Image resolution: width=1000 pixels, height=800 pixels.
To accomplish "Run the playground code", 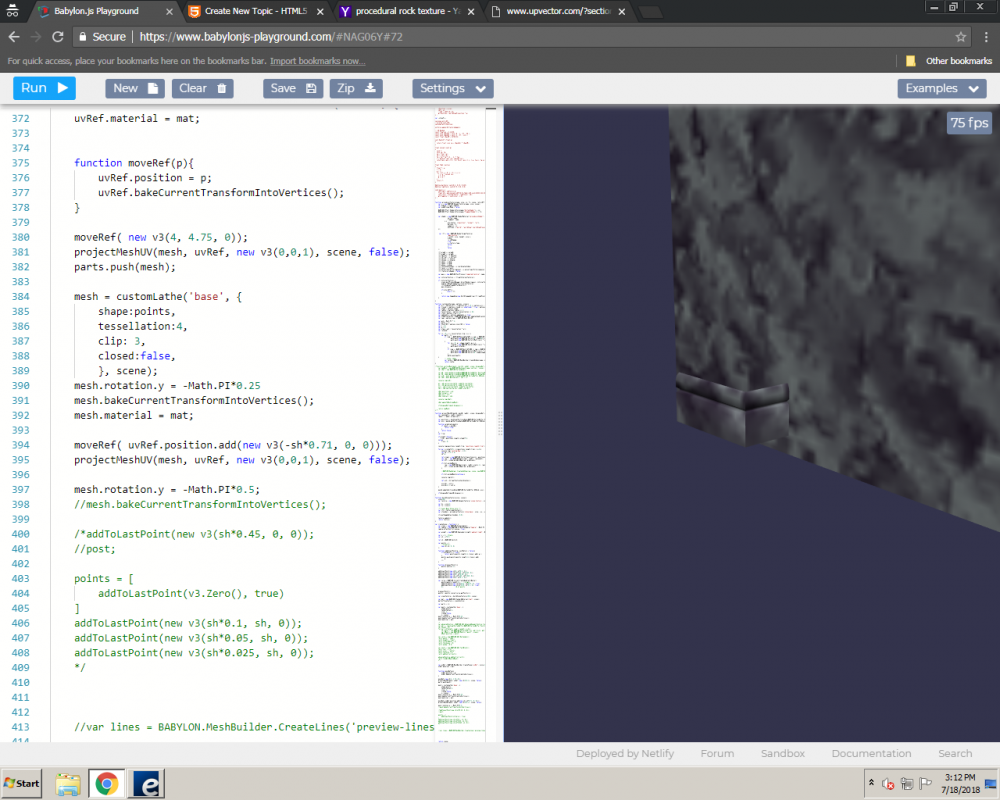I will point(44,88).
